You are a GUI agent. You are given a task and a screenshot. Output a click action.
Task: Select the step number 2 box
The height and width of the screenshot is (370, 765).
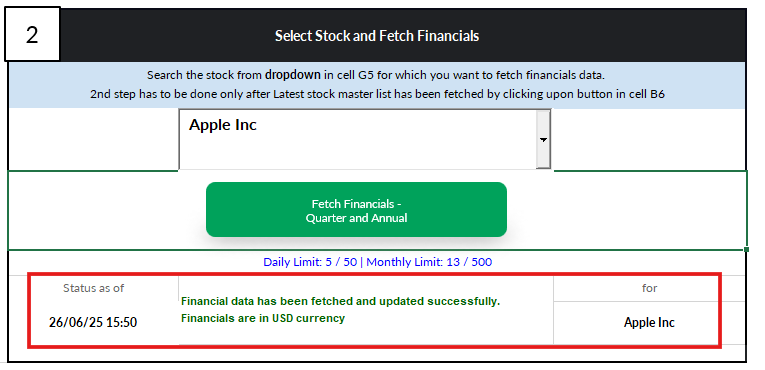tap(32, 34)
